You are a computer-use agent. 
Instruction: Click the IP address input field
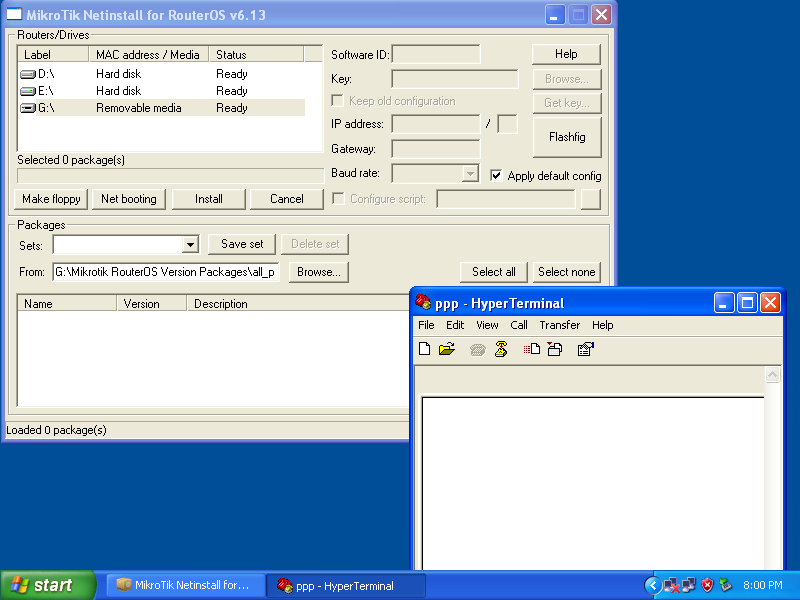point(436,123)
